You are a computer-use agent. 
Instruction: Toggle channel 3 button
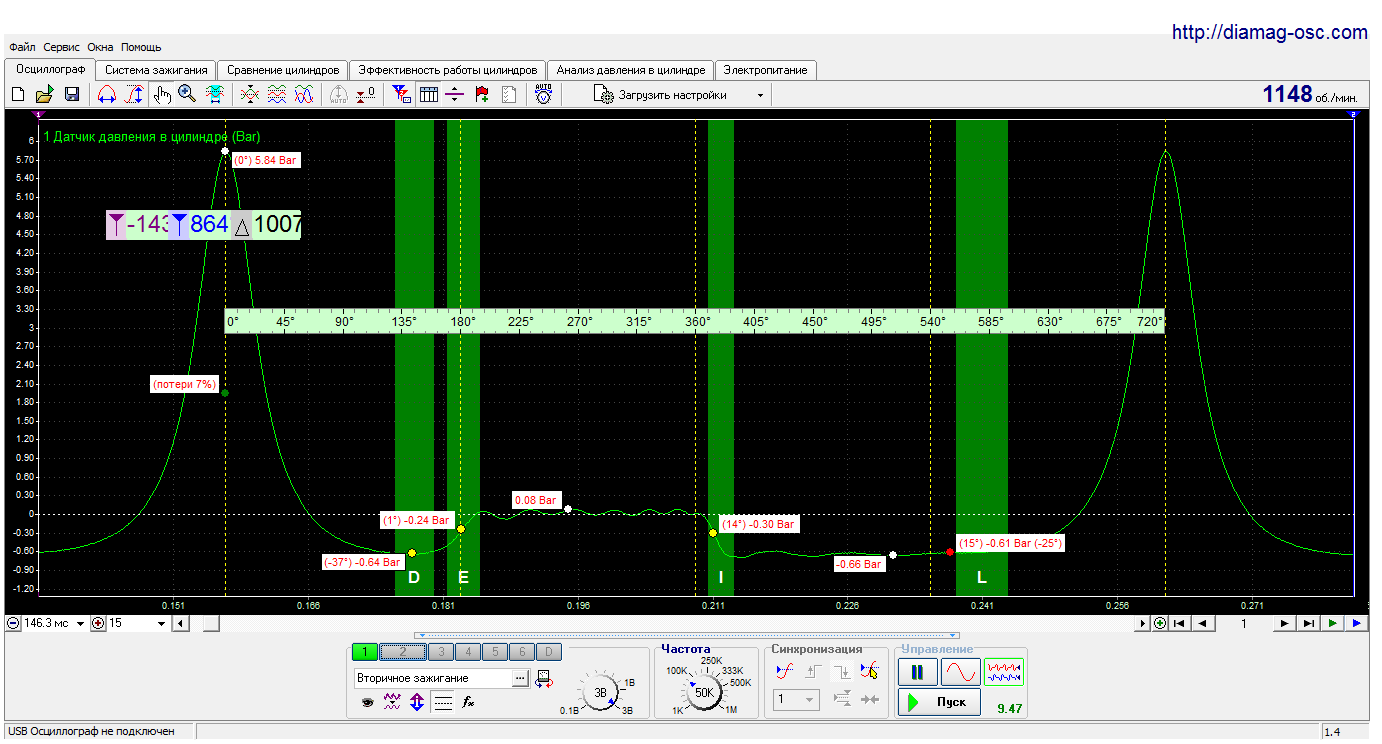coord(440,652)
